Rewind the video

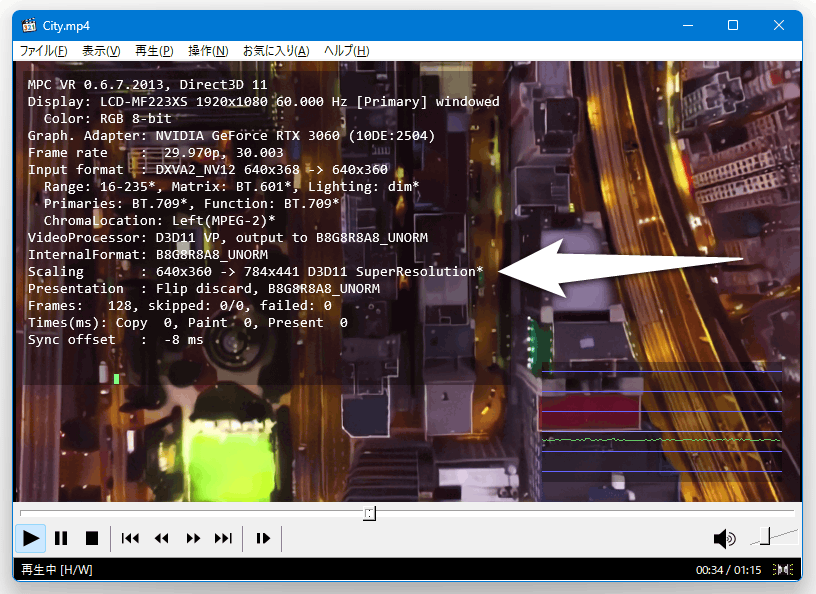161,538
